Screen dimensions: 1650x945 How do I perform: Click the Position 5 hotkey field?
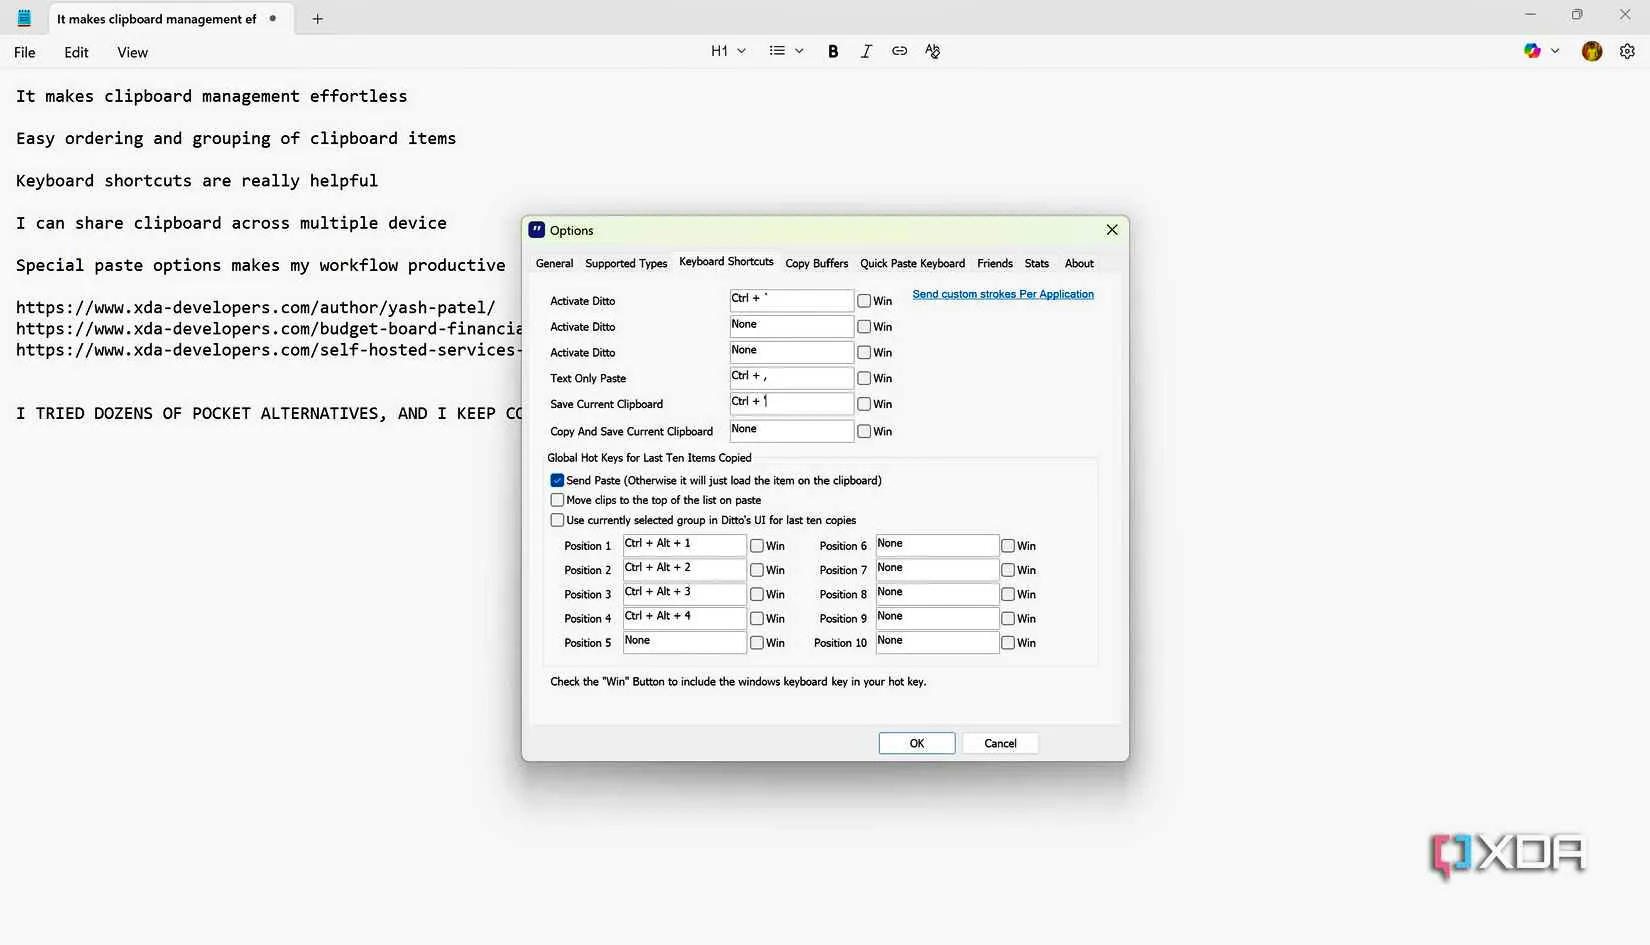pos(684,642)
